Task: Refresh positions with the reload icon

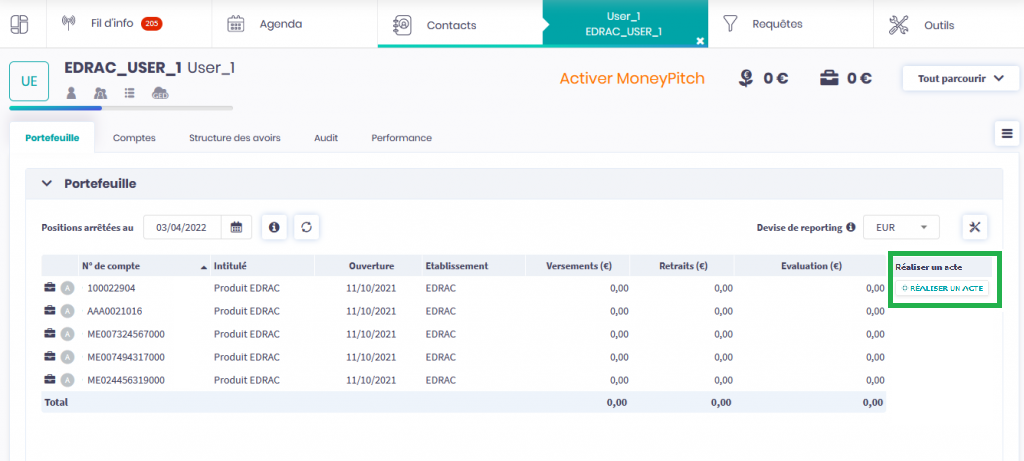Action: point(306,227)
